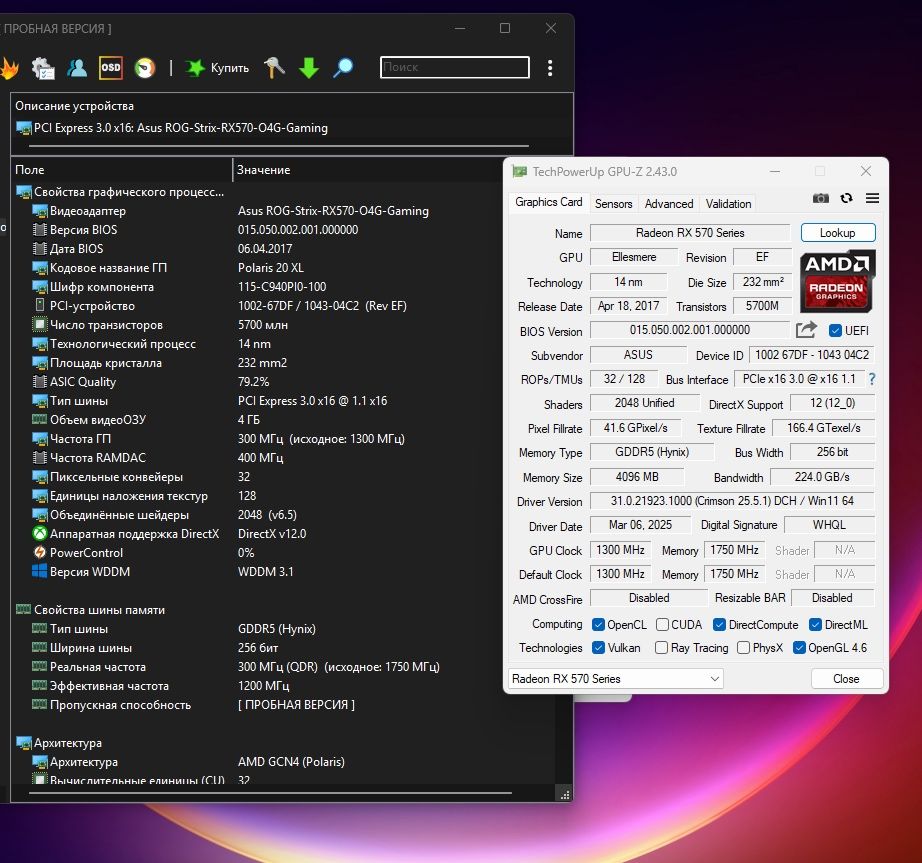Open the three-dot menu in AIDA64
This screenshot has width=922, height=863.
click(x=550, y=68)
